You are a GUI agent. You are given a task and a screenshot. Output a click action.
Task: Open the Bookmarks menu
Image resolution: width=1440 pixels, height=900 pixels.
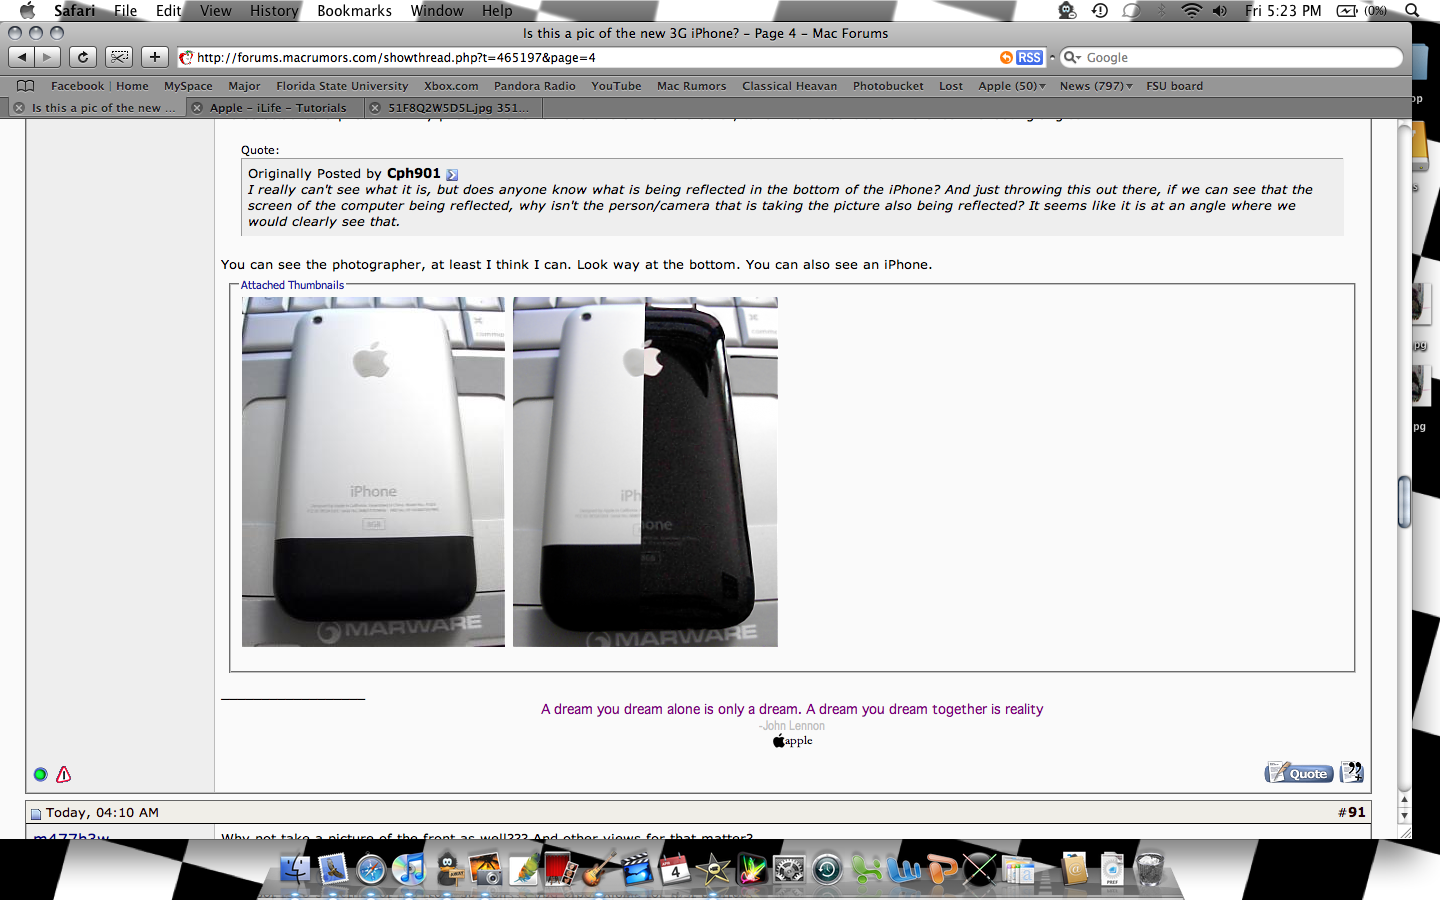tap(354, 11)
